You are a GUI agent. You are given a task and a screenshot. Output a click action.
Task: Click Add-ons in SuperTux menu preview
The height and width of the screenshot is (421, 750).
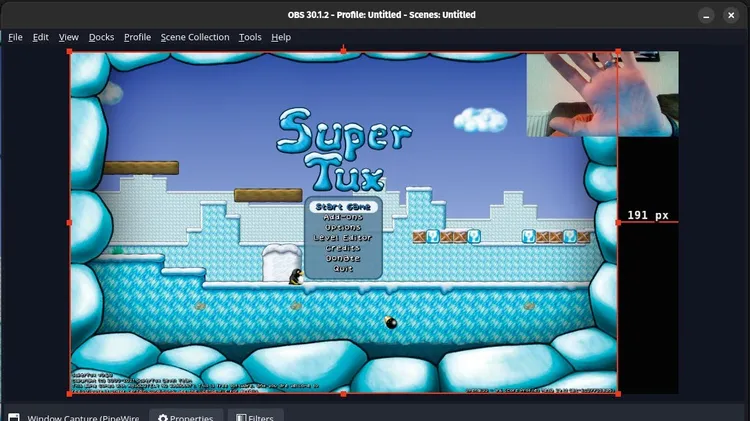point(343,217)
